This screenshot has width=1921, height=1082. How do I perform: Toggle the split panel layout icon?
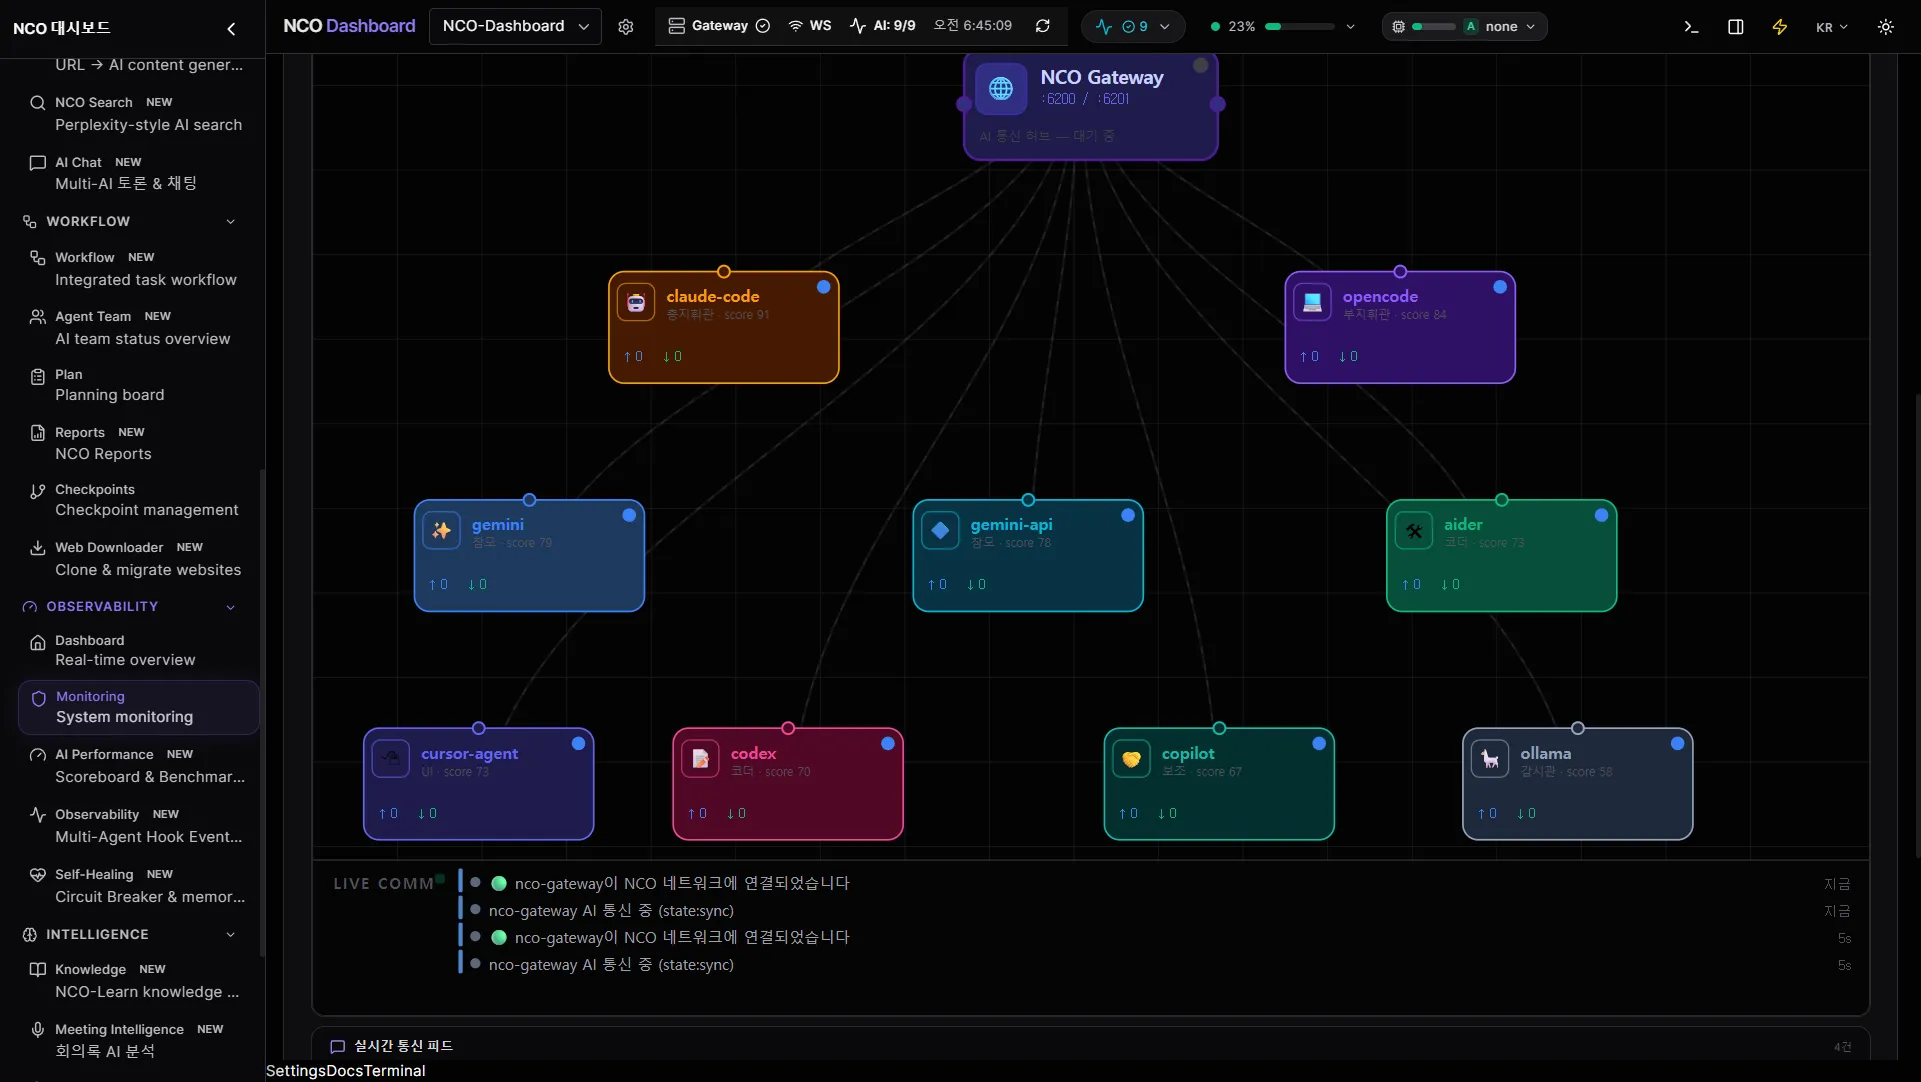pyautogui.click(x=1736, y=27)
